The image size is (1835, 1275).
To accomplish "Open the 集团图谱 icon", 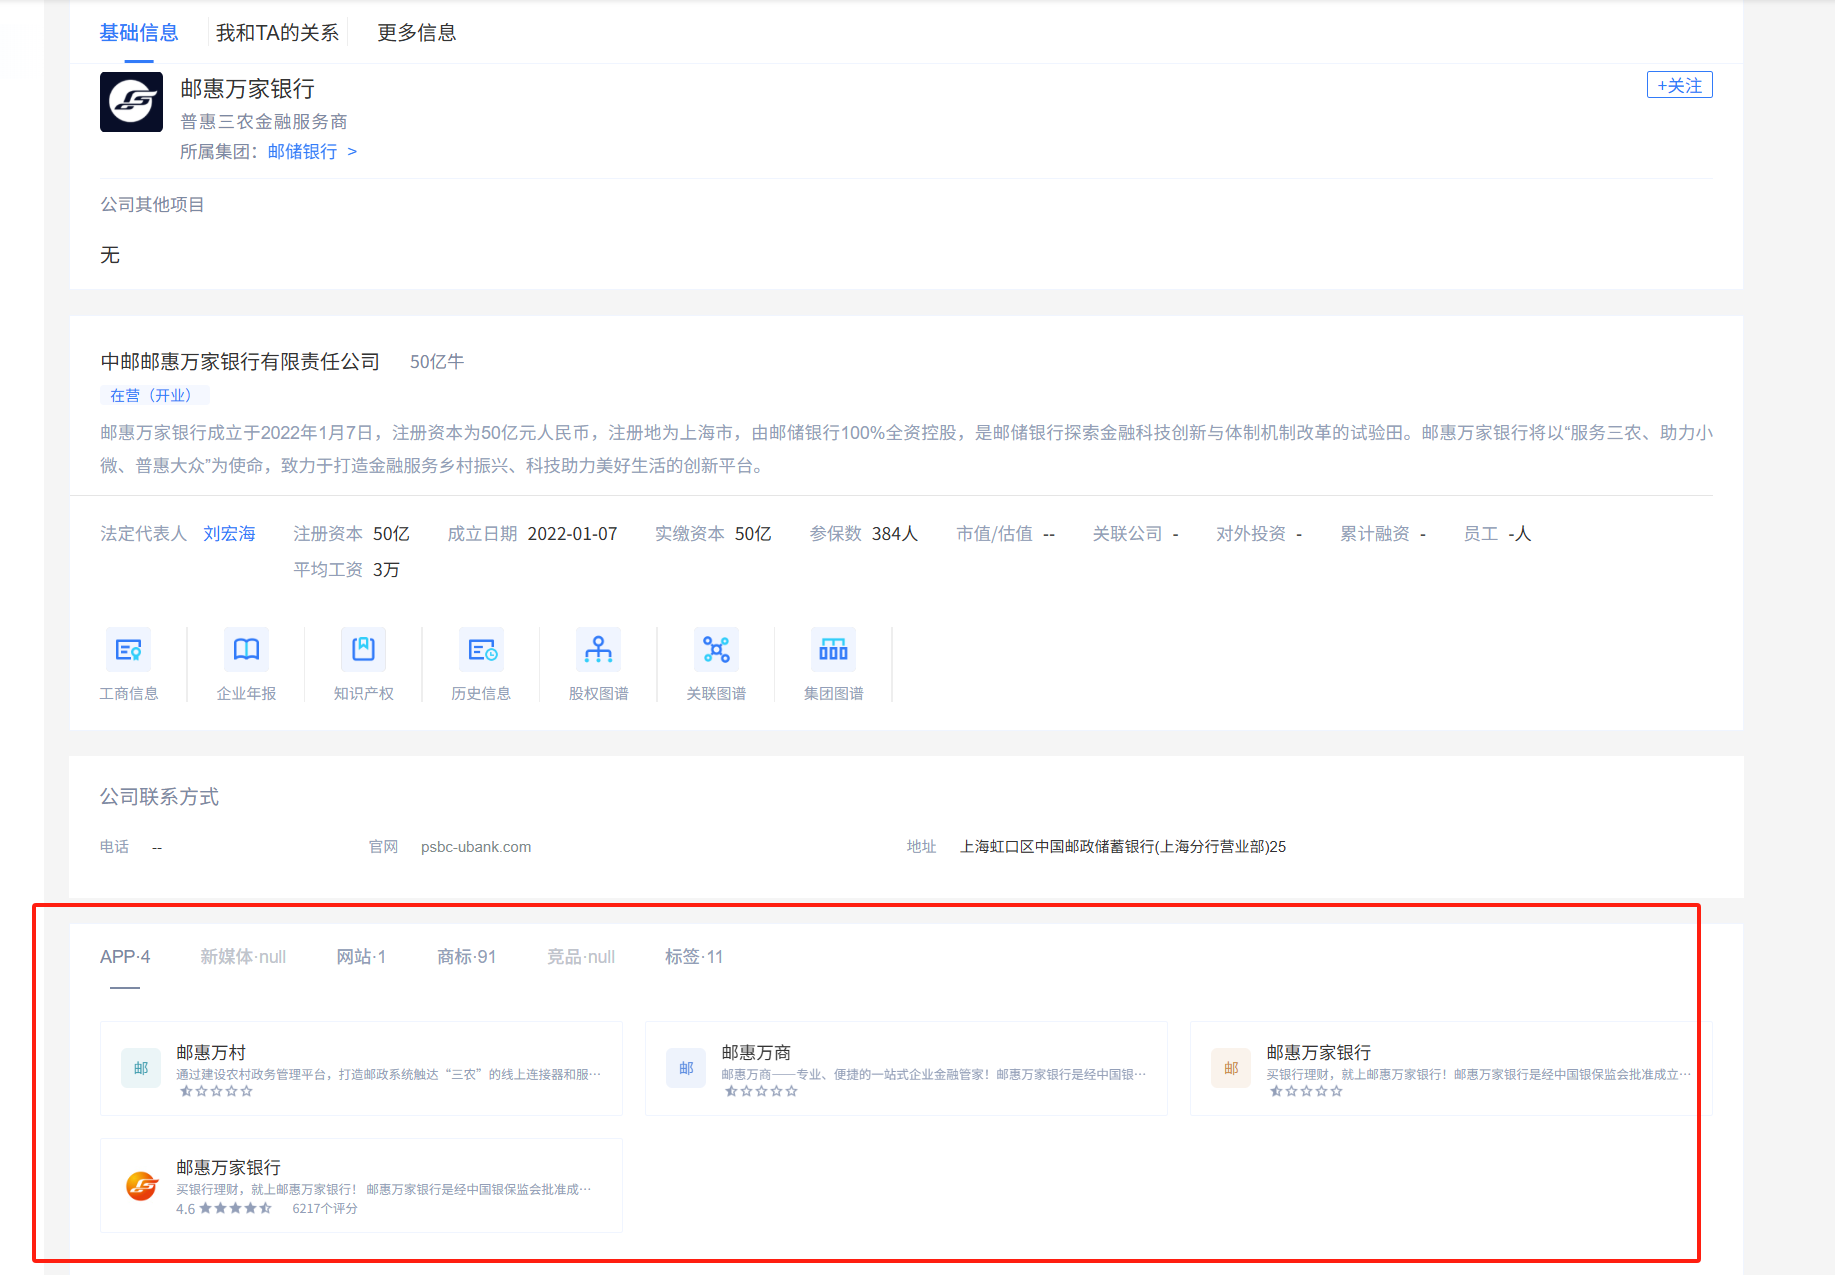I will coord(833,650).
